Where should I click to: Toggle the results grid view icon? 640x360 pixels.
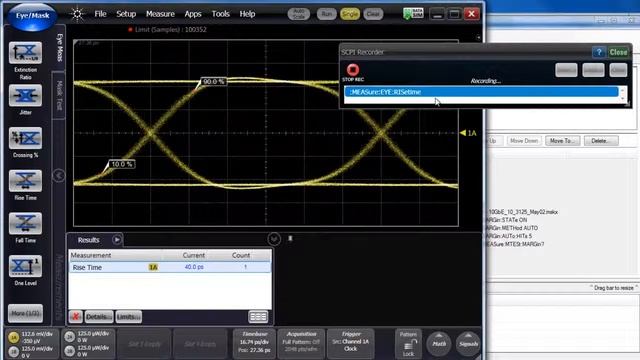(258, 317)
